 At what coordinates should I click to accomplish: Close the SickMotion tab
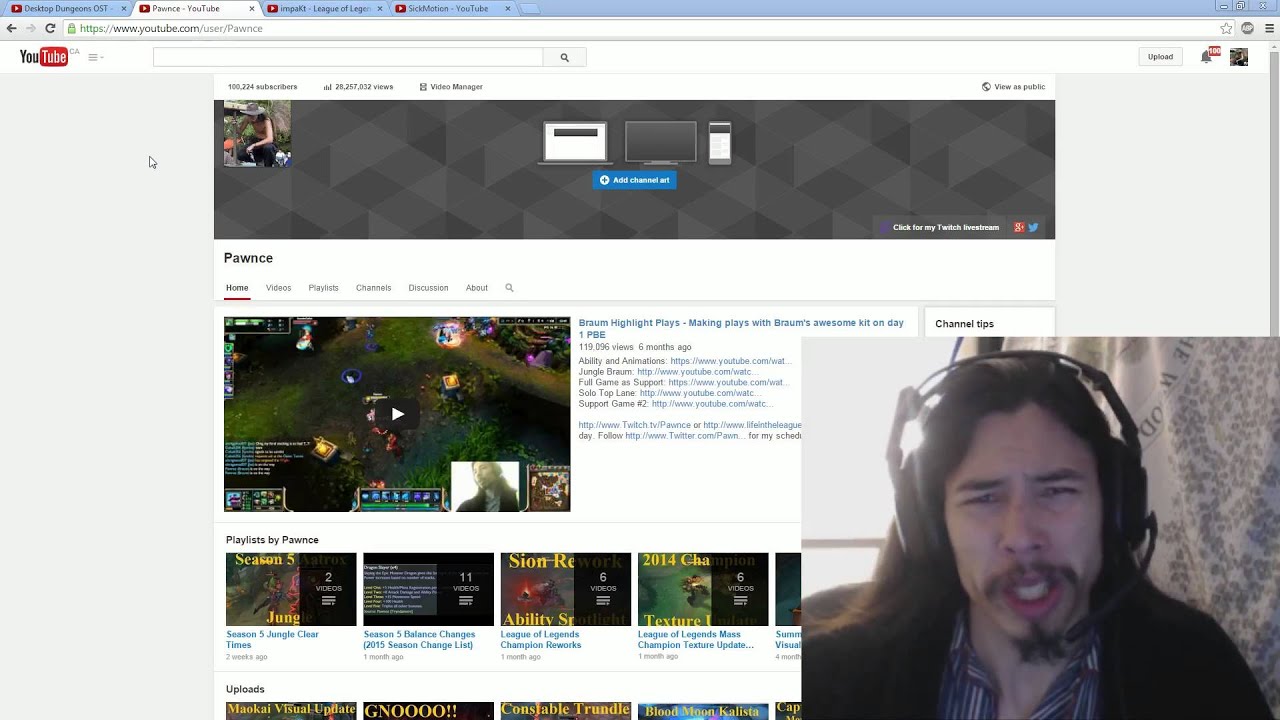pos(508,9)
